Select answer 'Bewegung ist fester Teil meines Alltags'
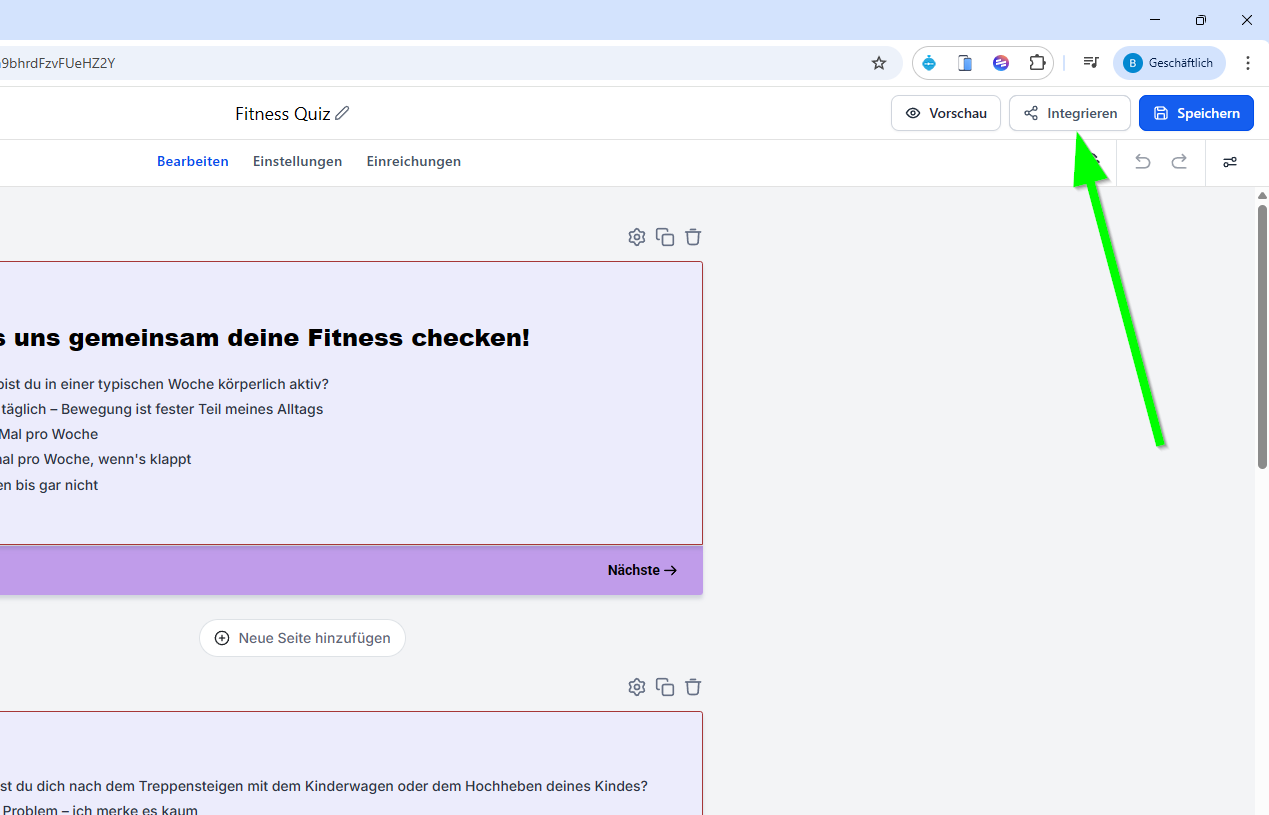Image resolution: width=1269 pixels, height=815 pixels. point(192,409)
